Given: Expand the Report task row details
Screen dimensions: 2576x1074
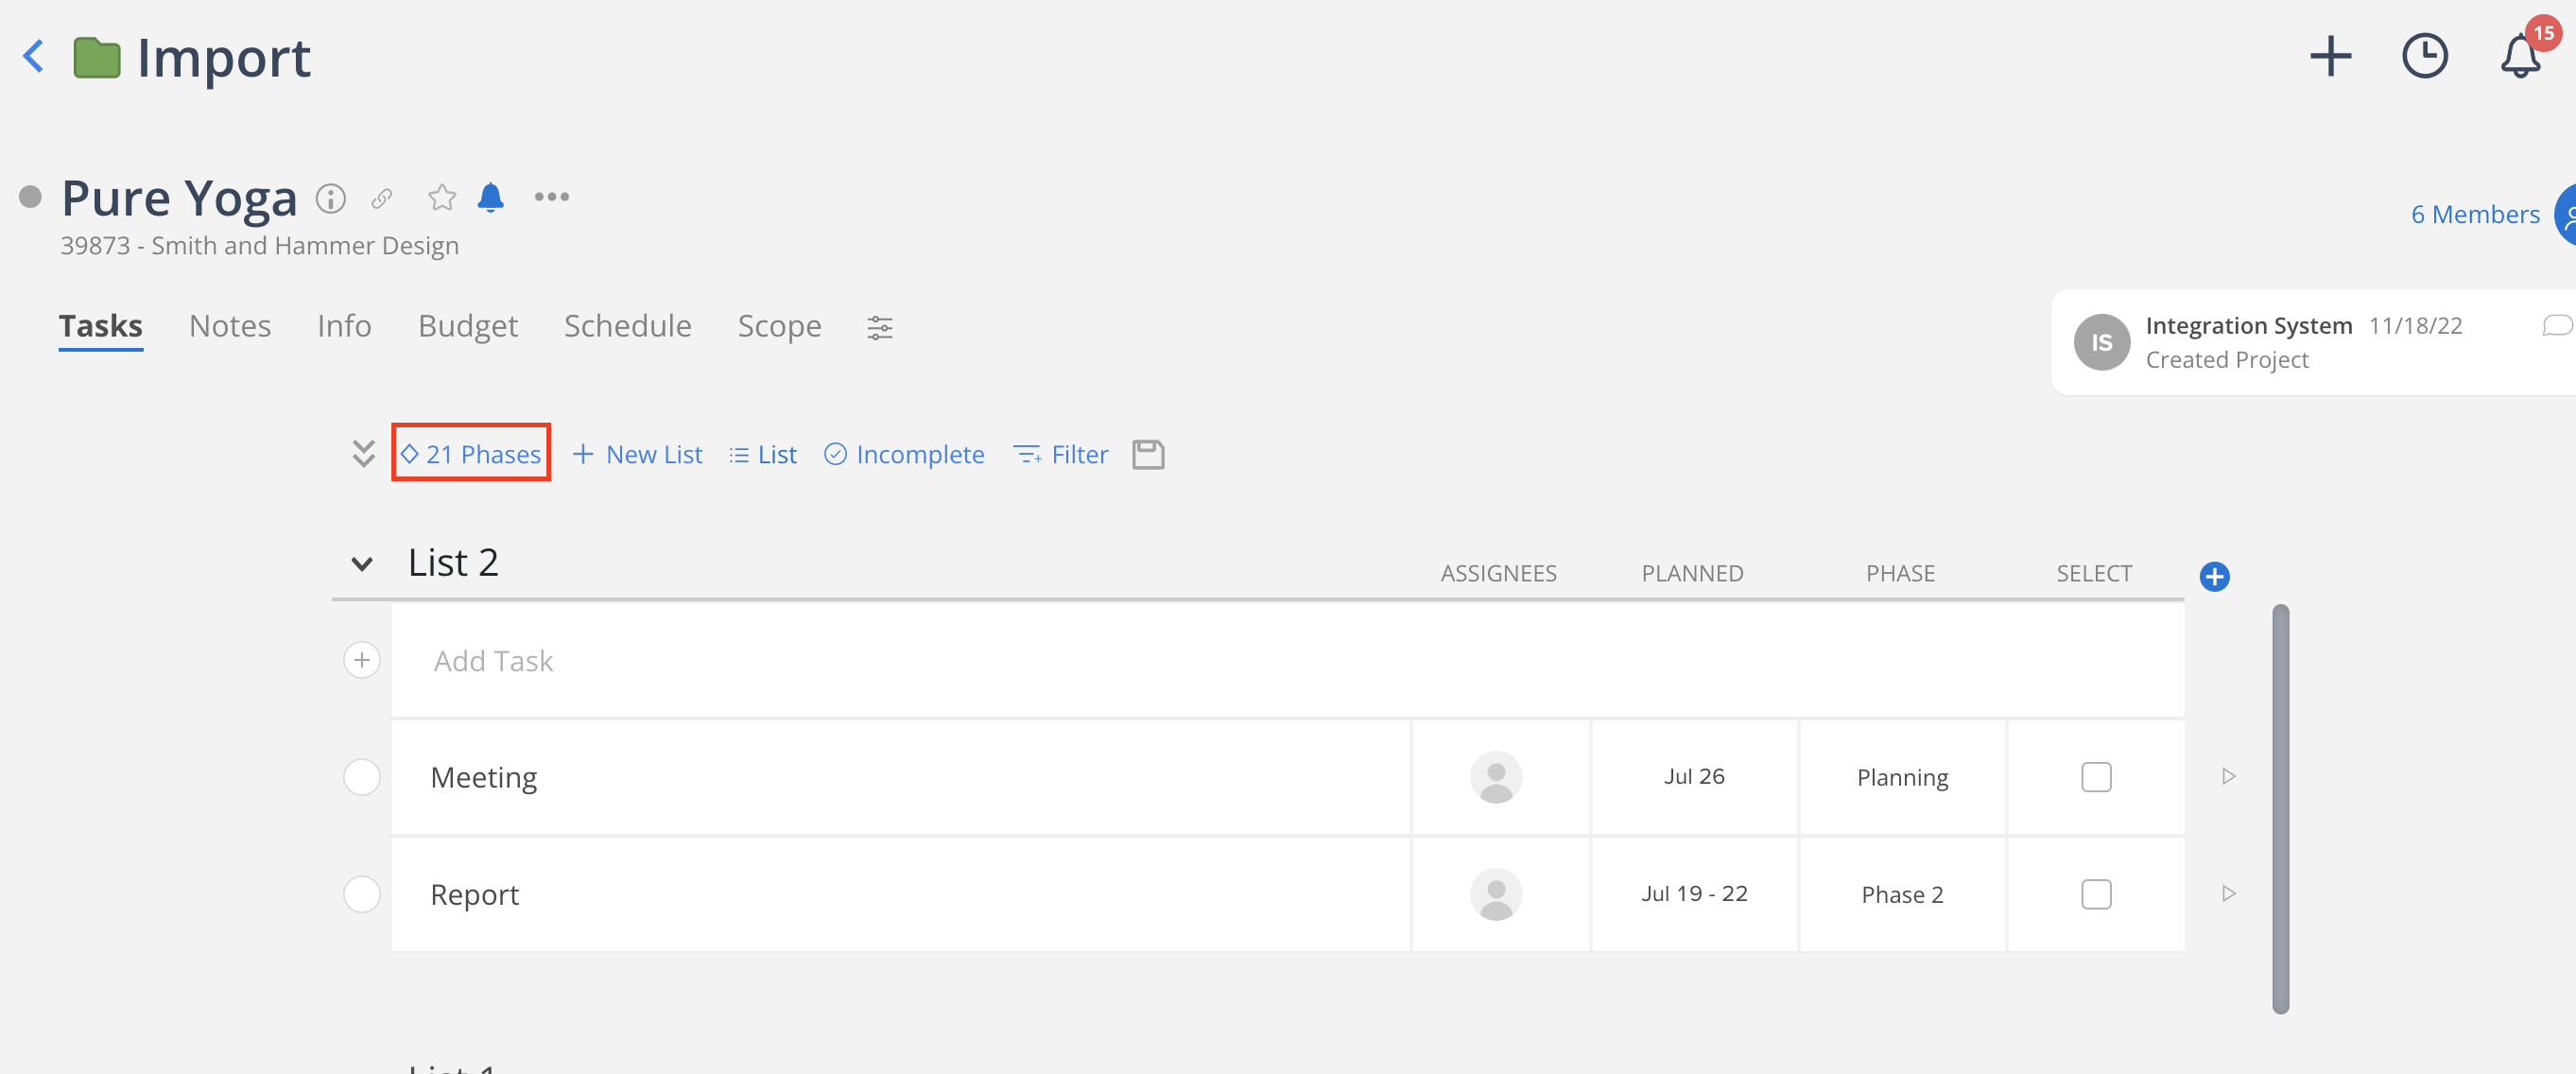Looking at the screenshot, I should [2228, 894].
